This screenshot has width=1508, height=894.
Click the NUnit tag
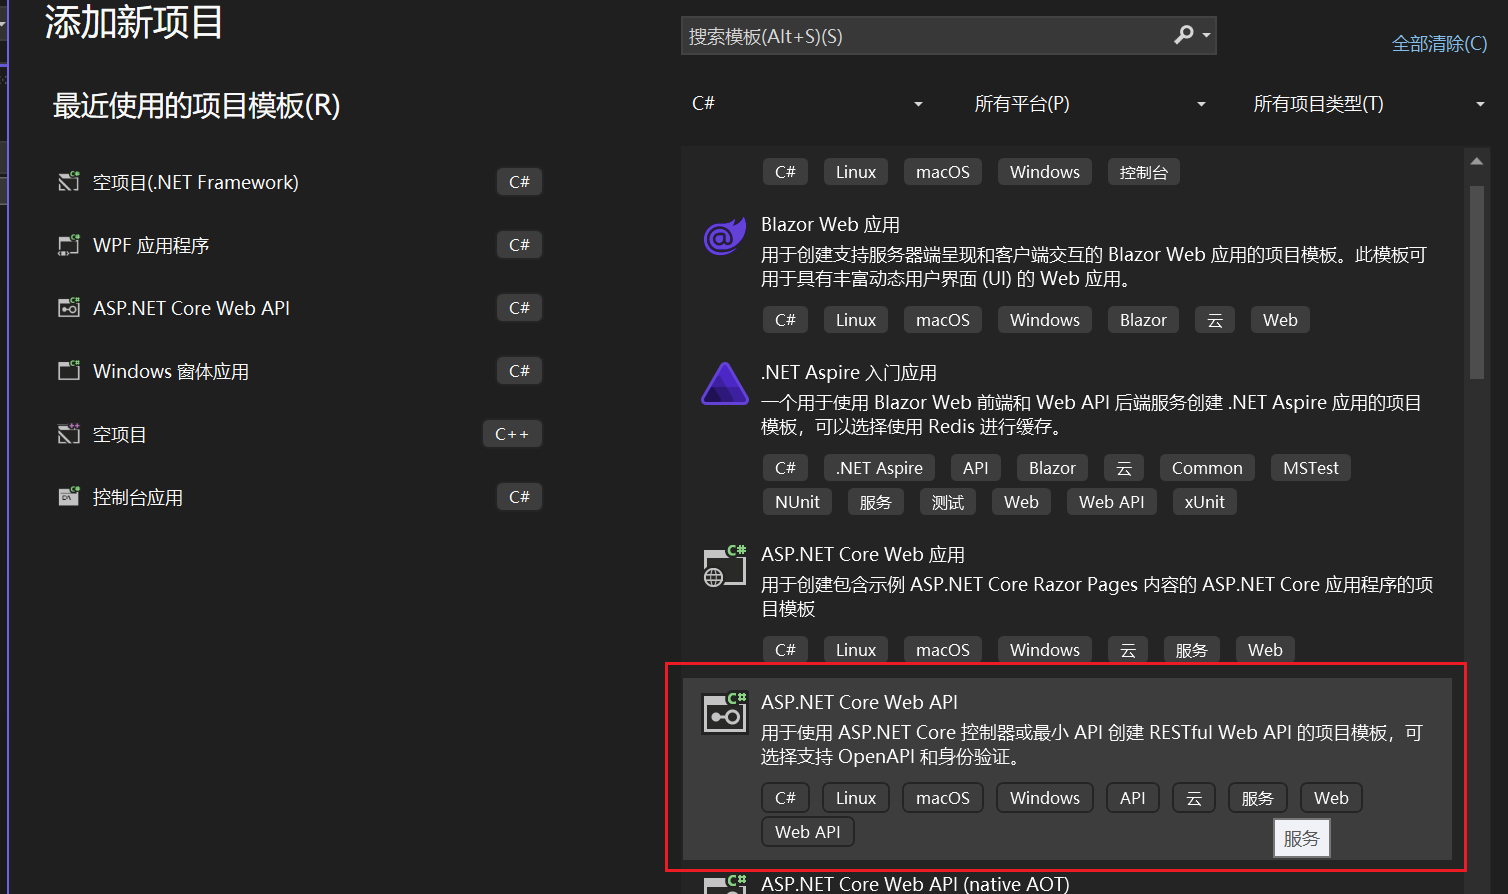797,502
